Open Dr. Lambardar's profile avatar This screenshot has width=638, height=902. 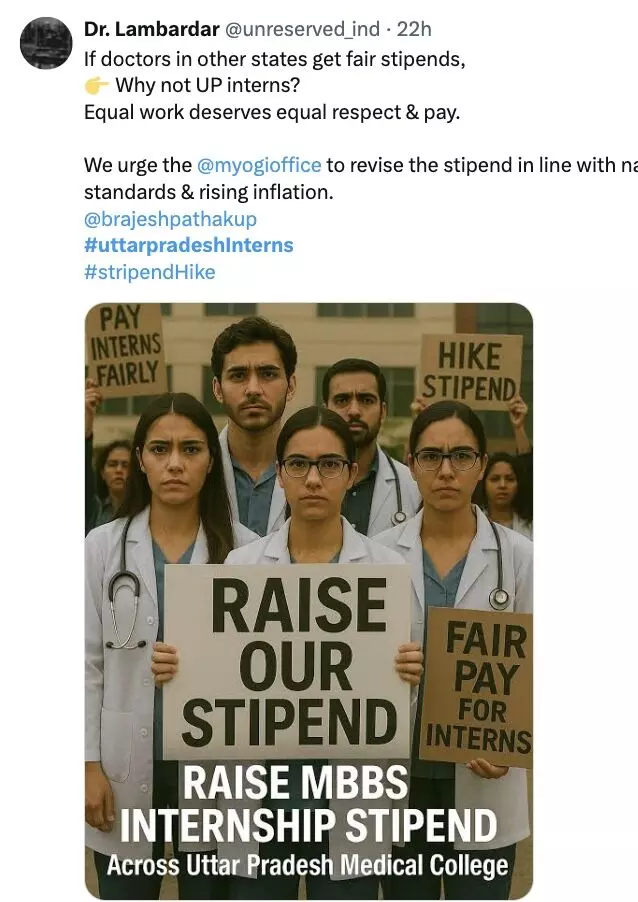46,43
